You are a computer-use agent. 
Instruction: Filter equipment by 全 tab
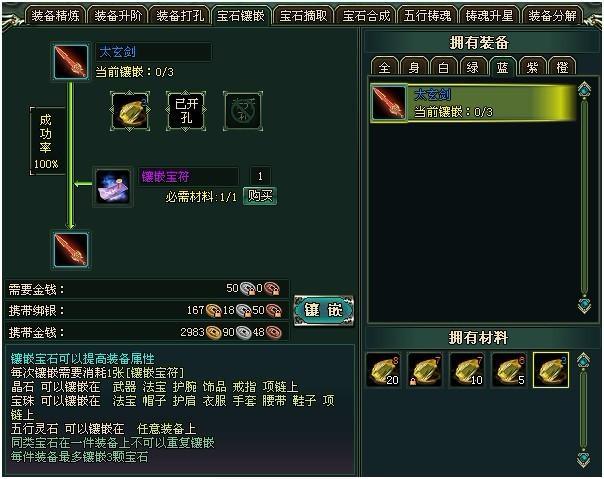click(x=384, y=67)
